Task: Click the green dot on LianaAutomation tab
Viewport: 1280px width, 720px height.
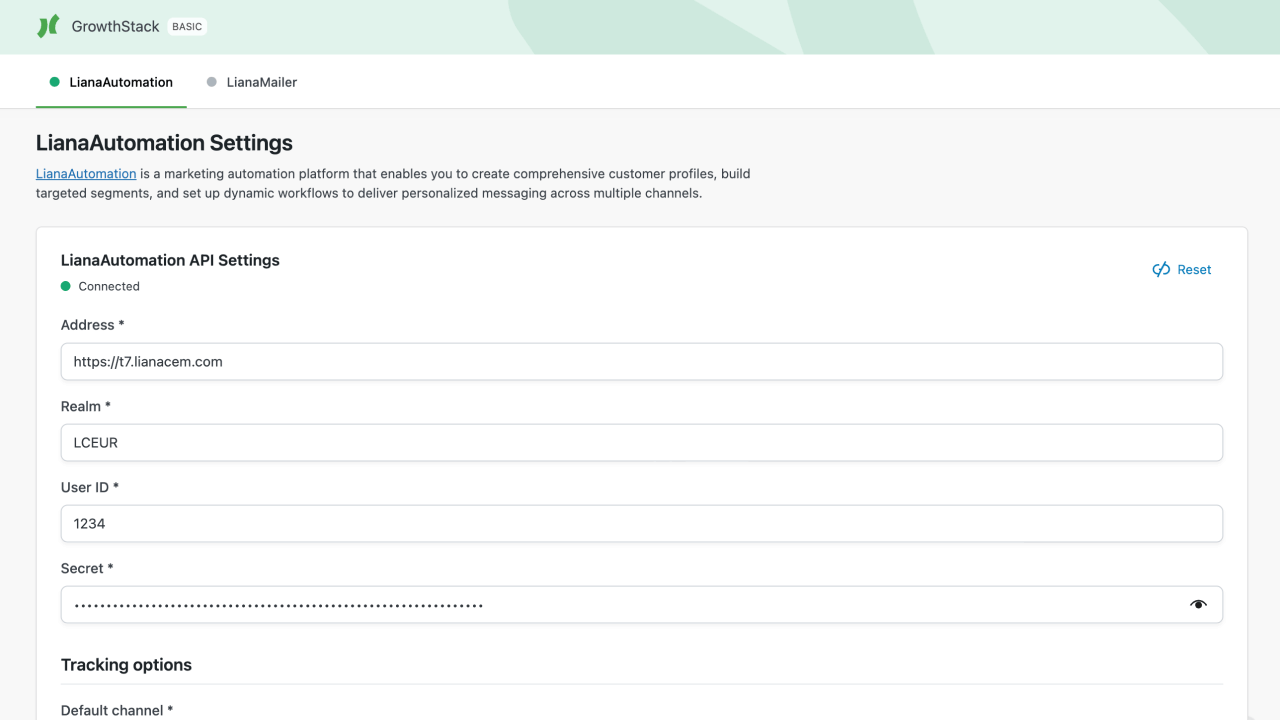Action: point(55,82)
